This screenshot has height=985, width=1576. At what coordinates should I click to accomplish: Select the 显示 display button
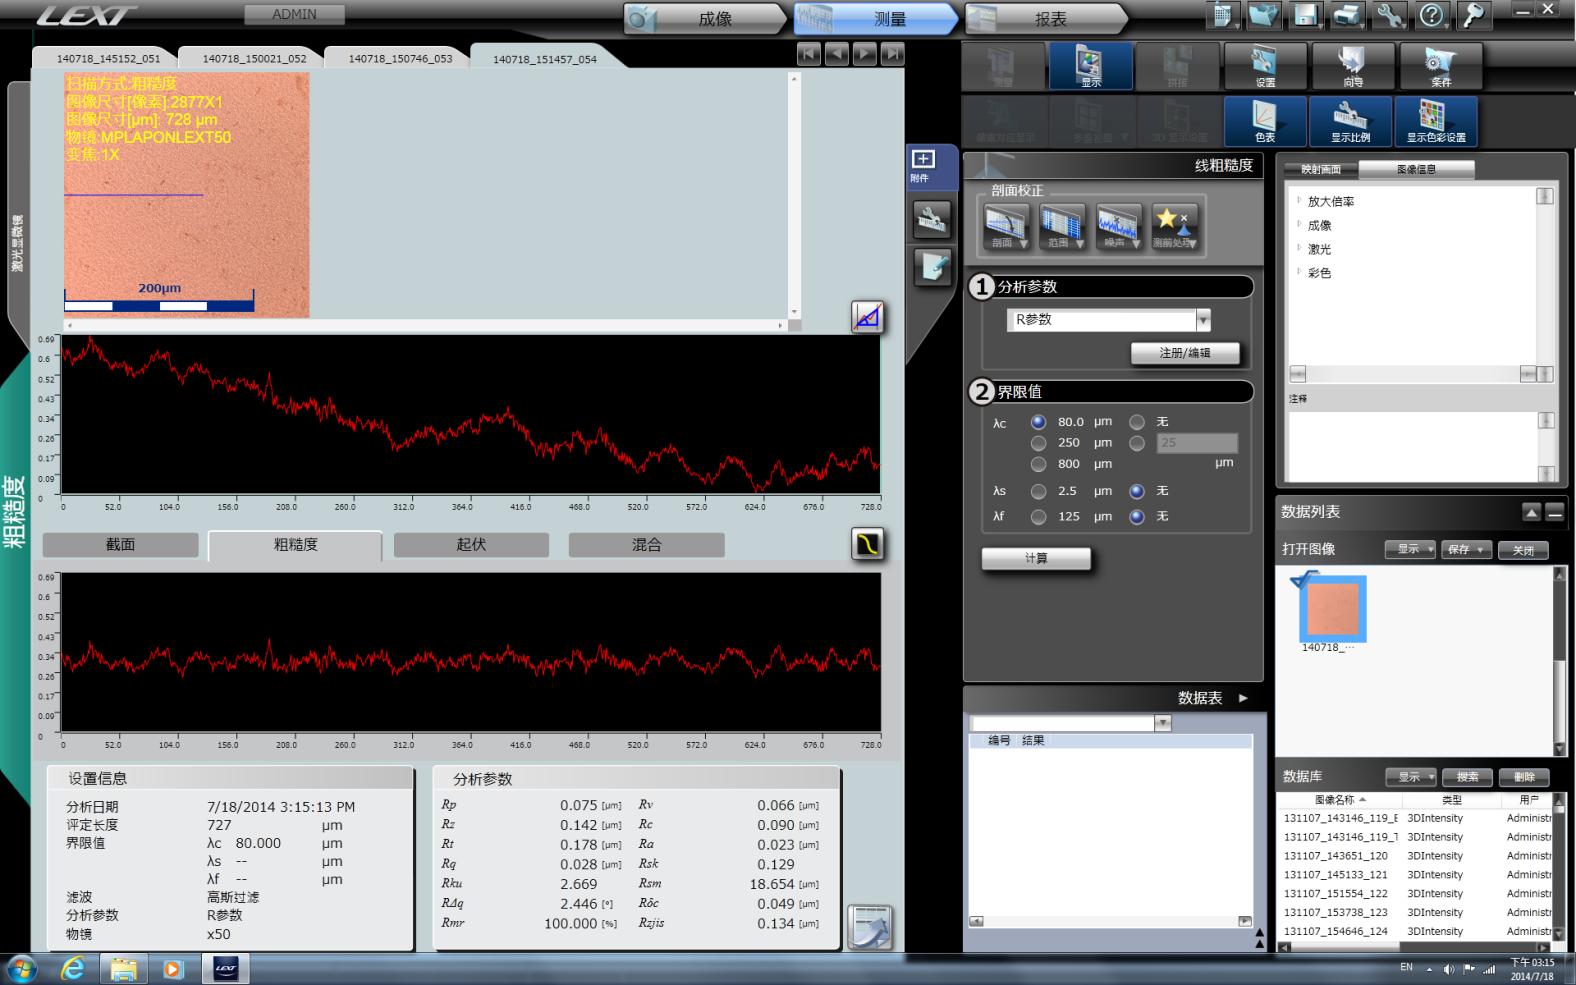[1090, 66]
